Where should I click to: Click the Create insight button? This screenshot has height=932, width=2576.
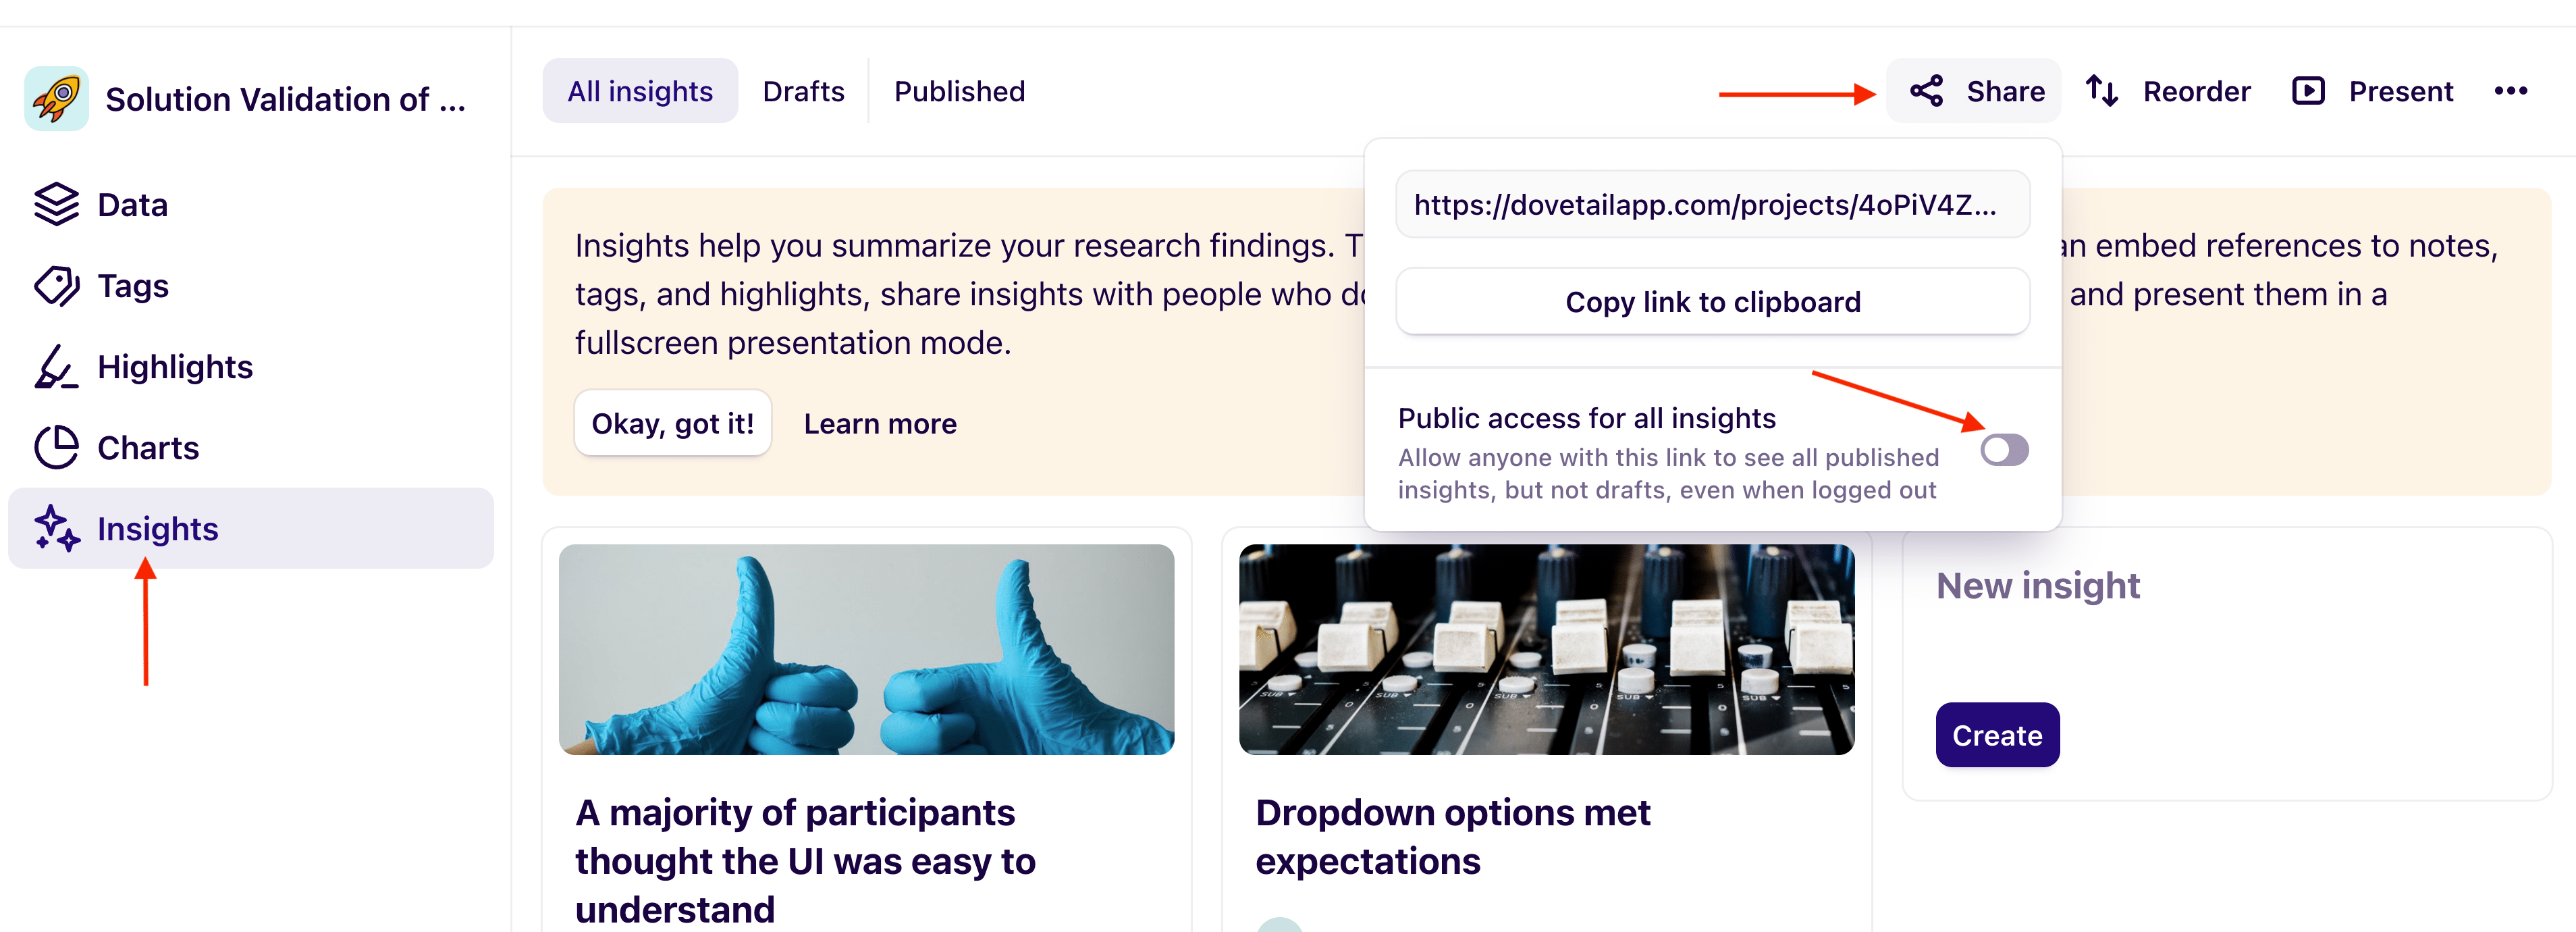[1997, 735]
